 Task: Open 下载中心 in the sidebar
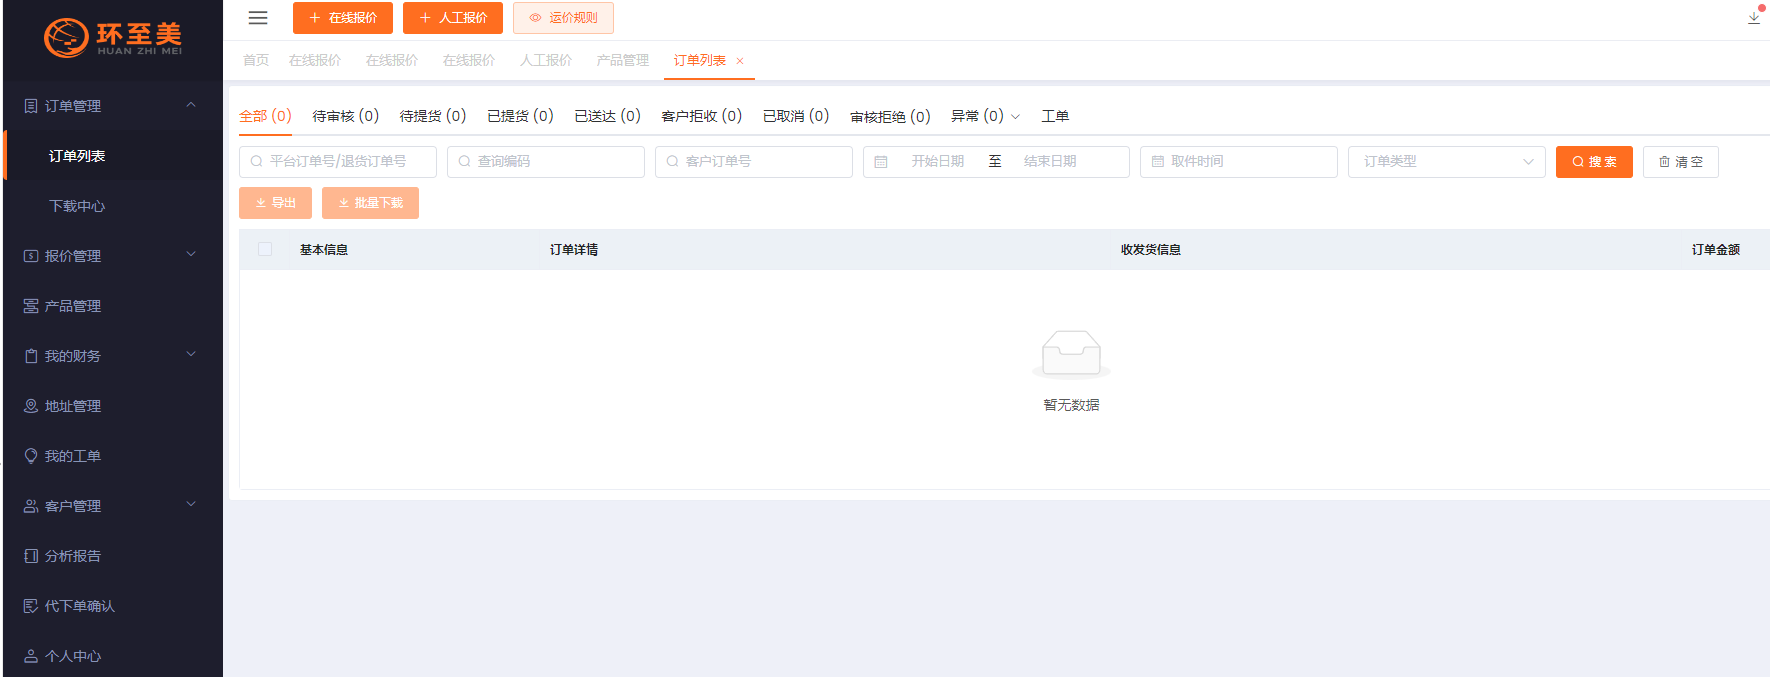(77, 206)
